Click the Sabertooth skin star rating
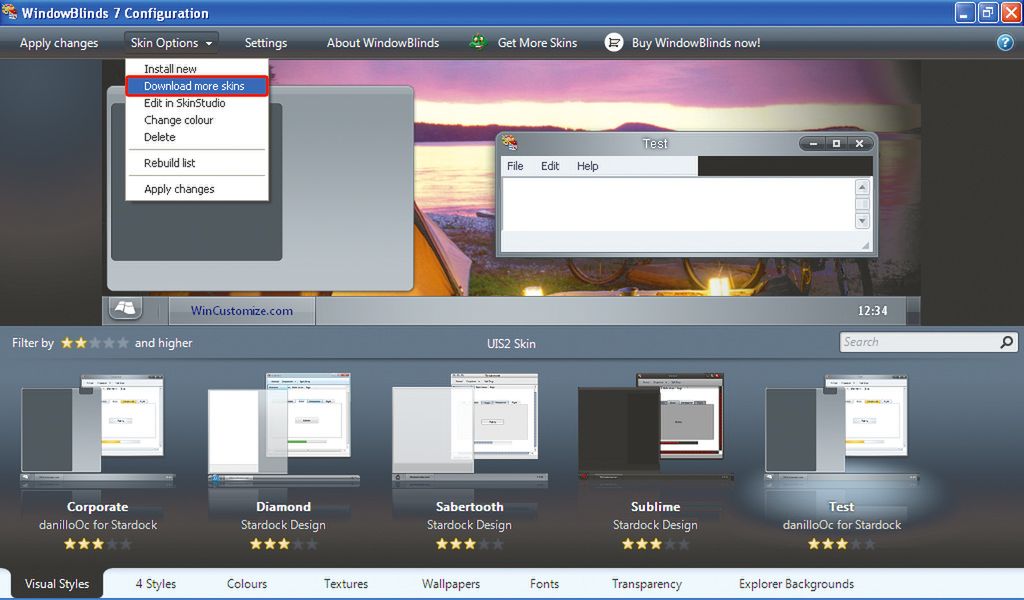Image resolution: width=1024 pixels, height=600 pixels. pos(469,543)
